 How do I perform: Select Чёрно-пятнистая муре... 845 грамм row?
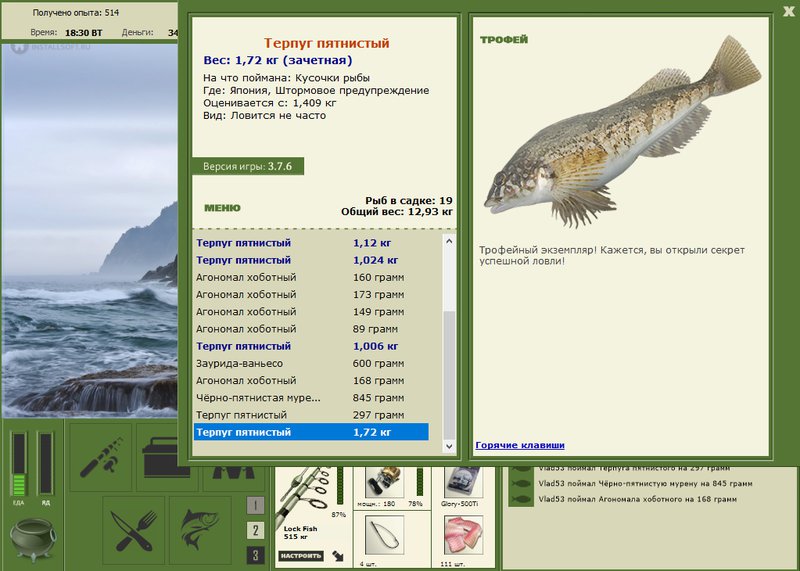tap(311, 398)
